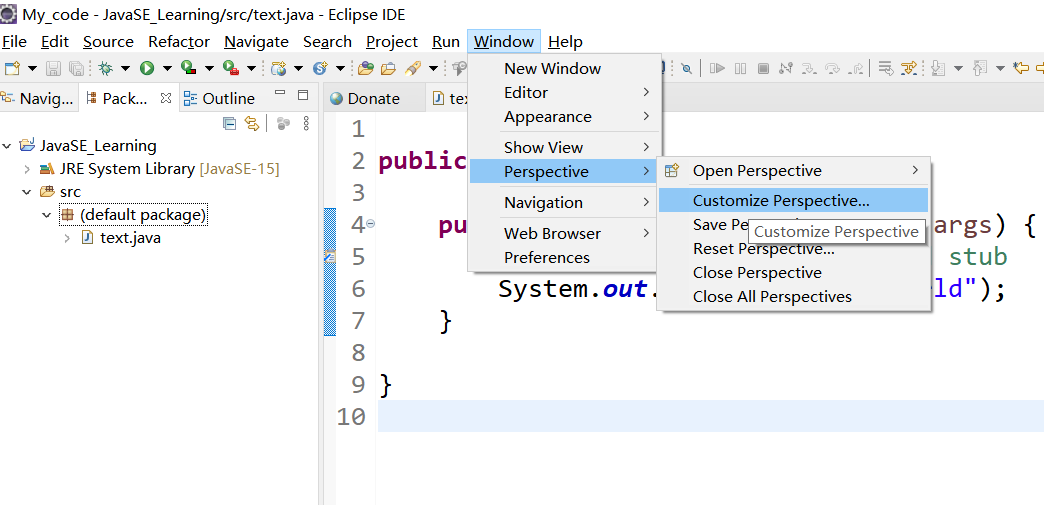Open Package Explorer view menu (three dots)
The image size is (1044, 505).
306,123
